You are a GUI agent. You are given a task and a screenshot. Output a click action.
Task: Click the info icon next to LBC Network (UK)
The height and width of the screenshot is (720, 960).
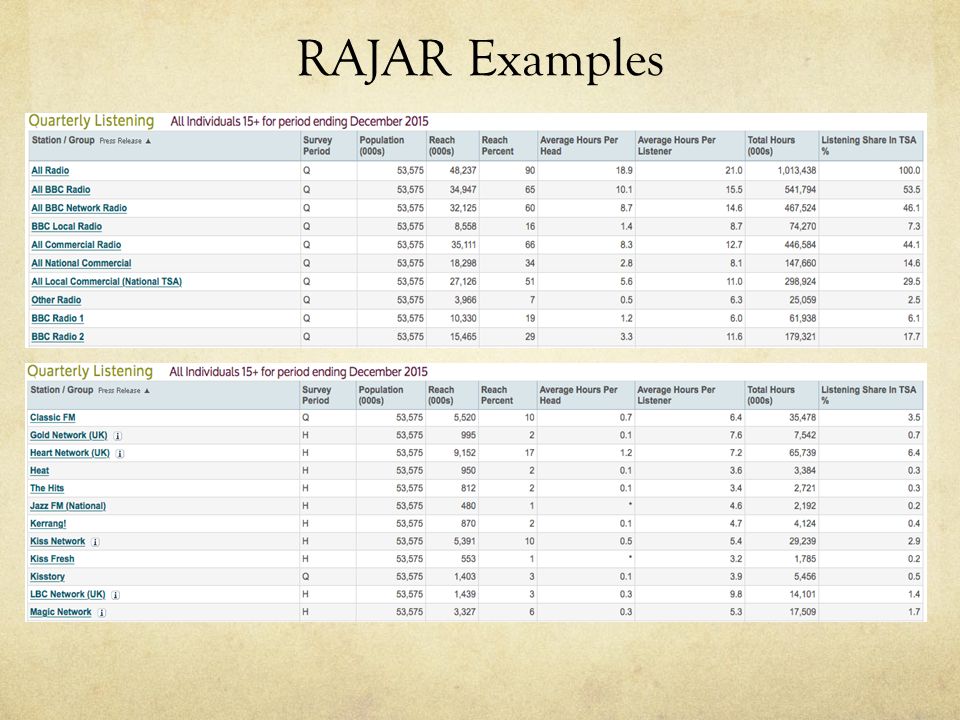pyautogui.click(x=116, y=595)
